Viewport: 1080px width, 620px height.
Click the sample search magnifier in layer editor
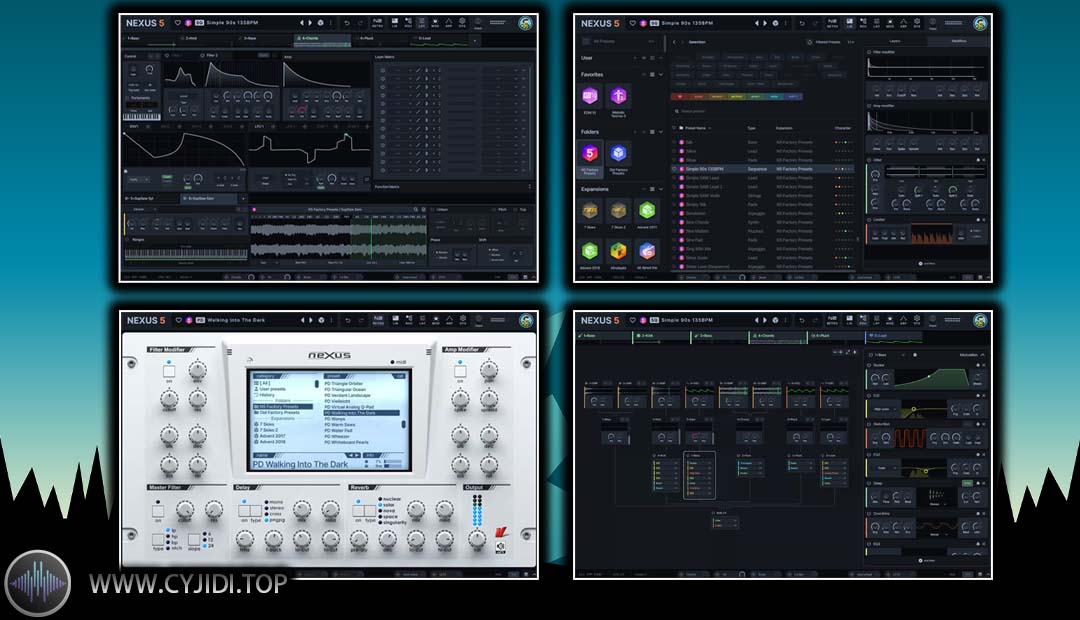[x=415, y=209]
